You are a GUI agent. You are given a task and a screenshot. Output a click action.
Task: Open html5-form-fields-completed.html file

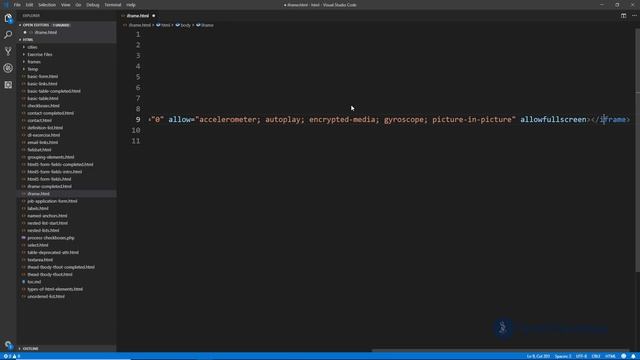(60, 164)
